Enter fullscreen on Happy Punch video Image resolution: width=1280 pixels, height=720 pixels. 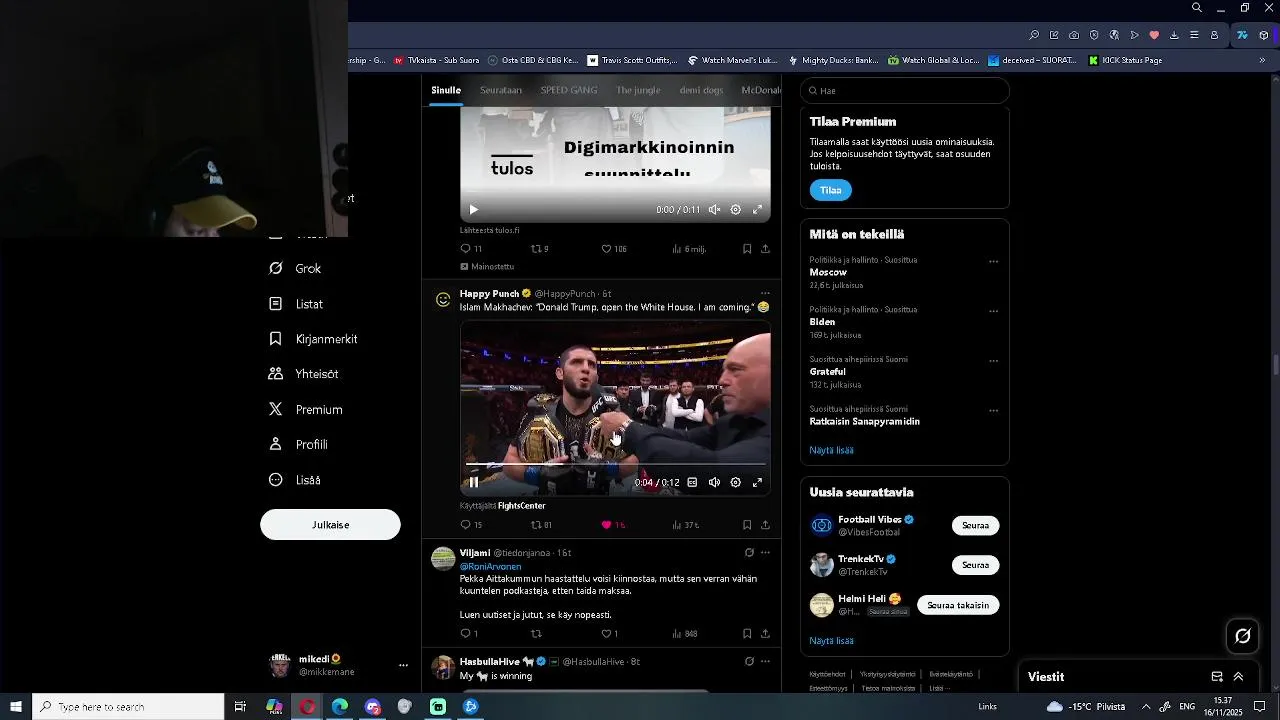pyautogui.click(x=758, y=482)
